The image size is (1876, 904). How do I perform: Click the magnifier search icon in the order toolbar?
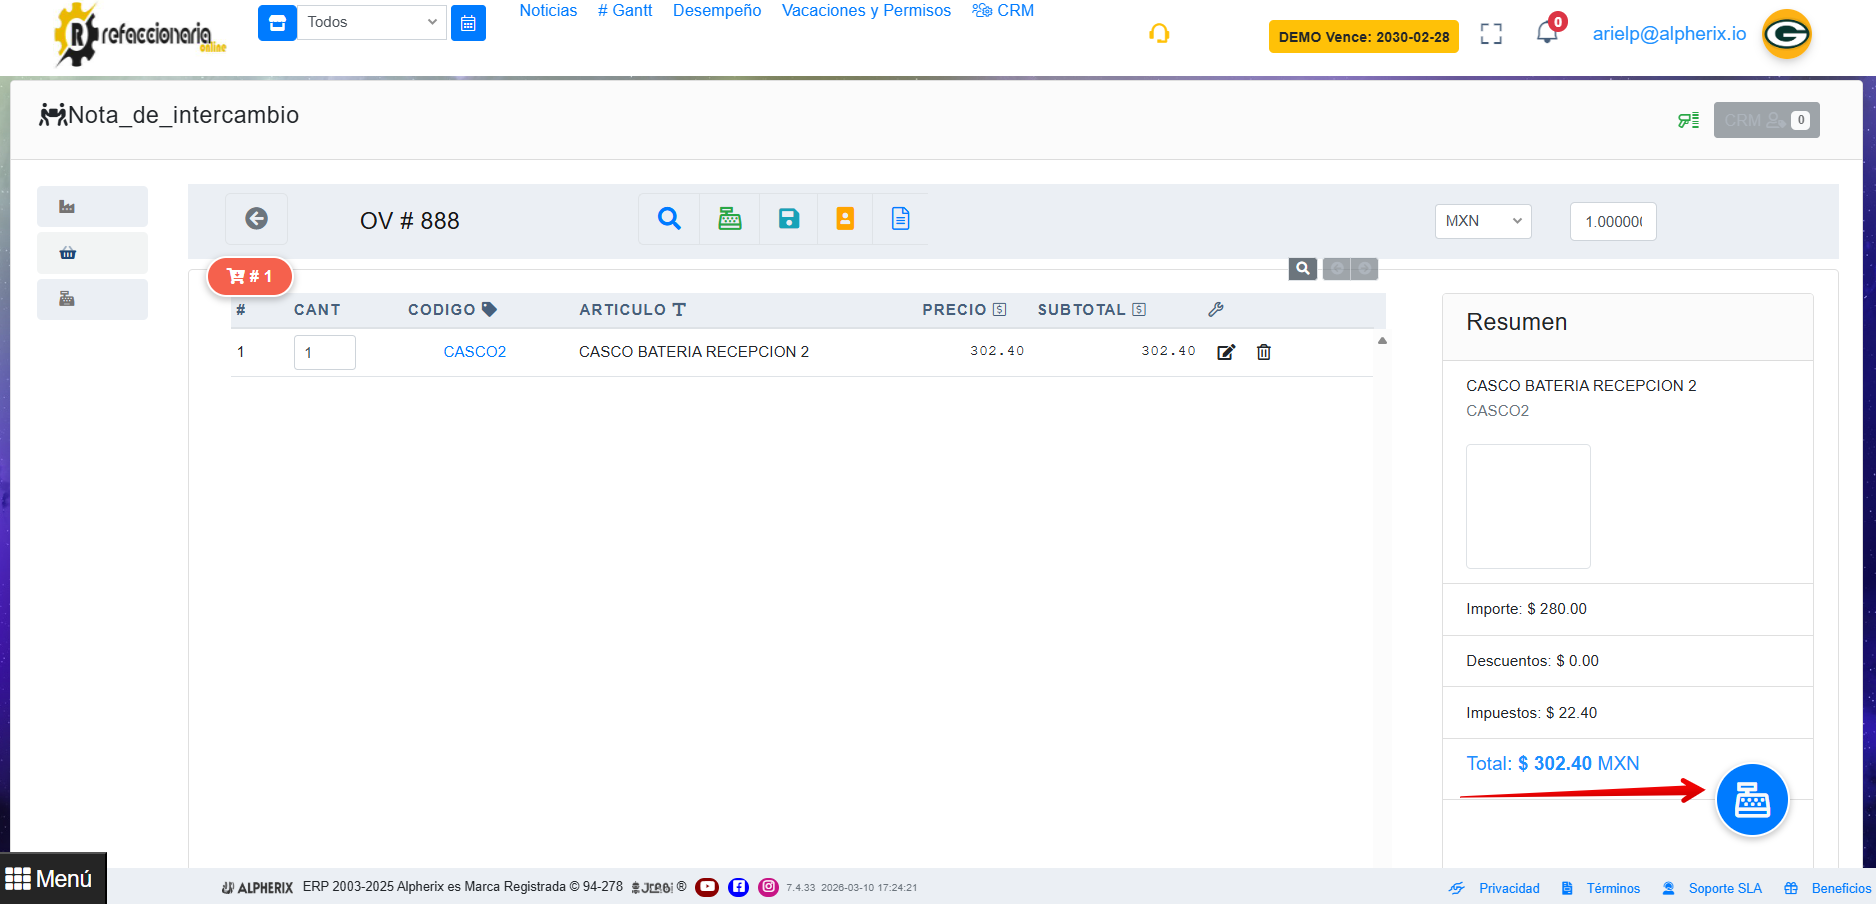[x=669, y=219]
